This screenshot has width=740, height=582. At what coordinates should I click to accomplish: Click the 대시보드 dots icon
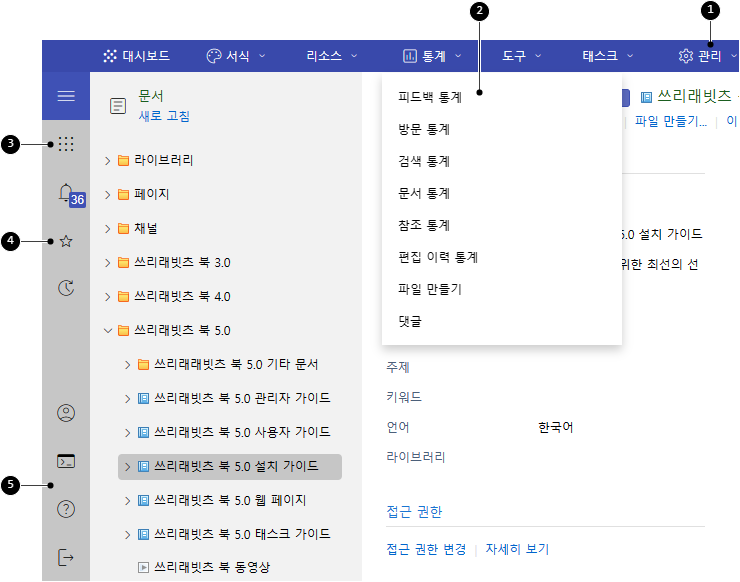click(x=110, y=56)
